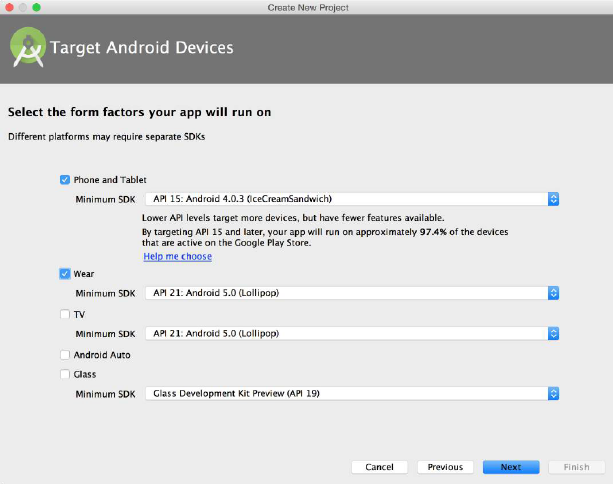Click the 'Lower API levels target more devices' text
The height and width of the screenshot is (484, 613).
[x=293, y=218]
